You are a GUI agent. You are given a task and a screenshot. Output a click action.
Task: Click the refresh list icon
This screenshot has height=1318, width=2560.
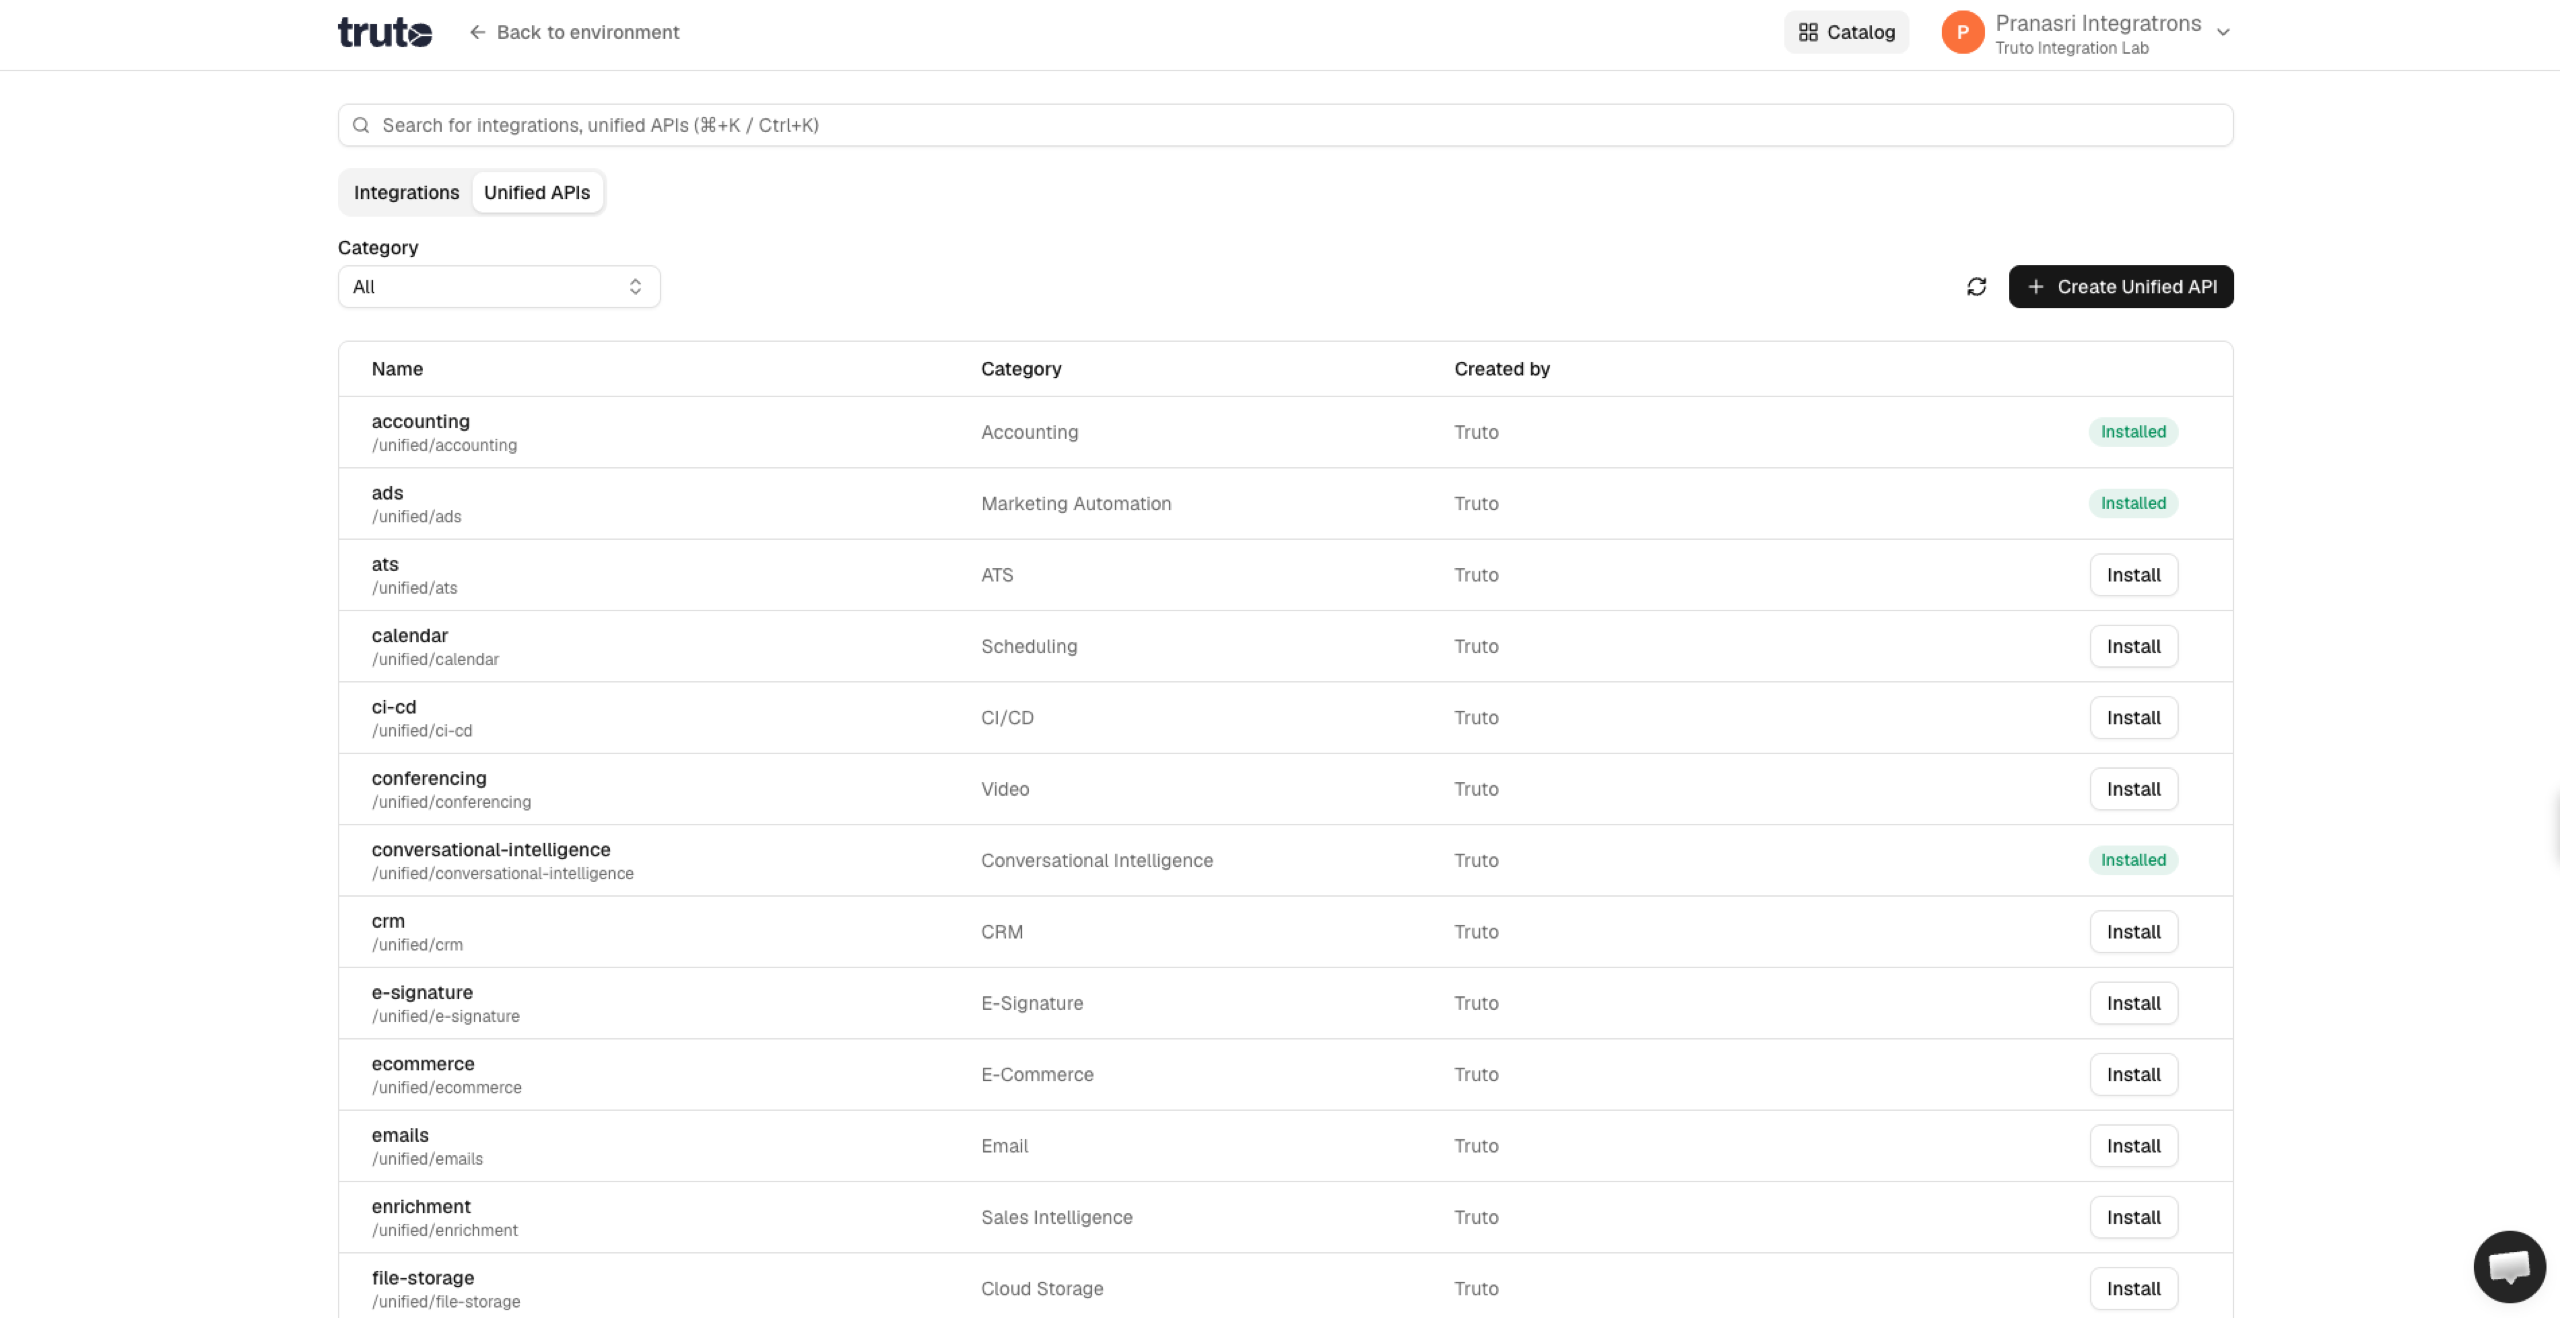pyautogui.click(x=1976, y=287)
